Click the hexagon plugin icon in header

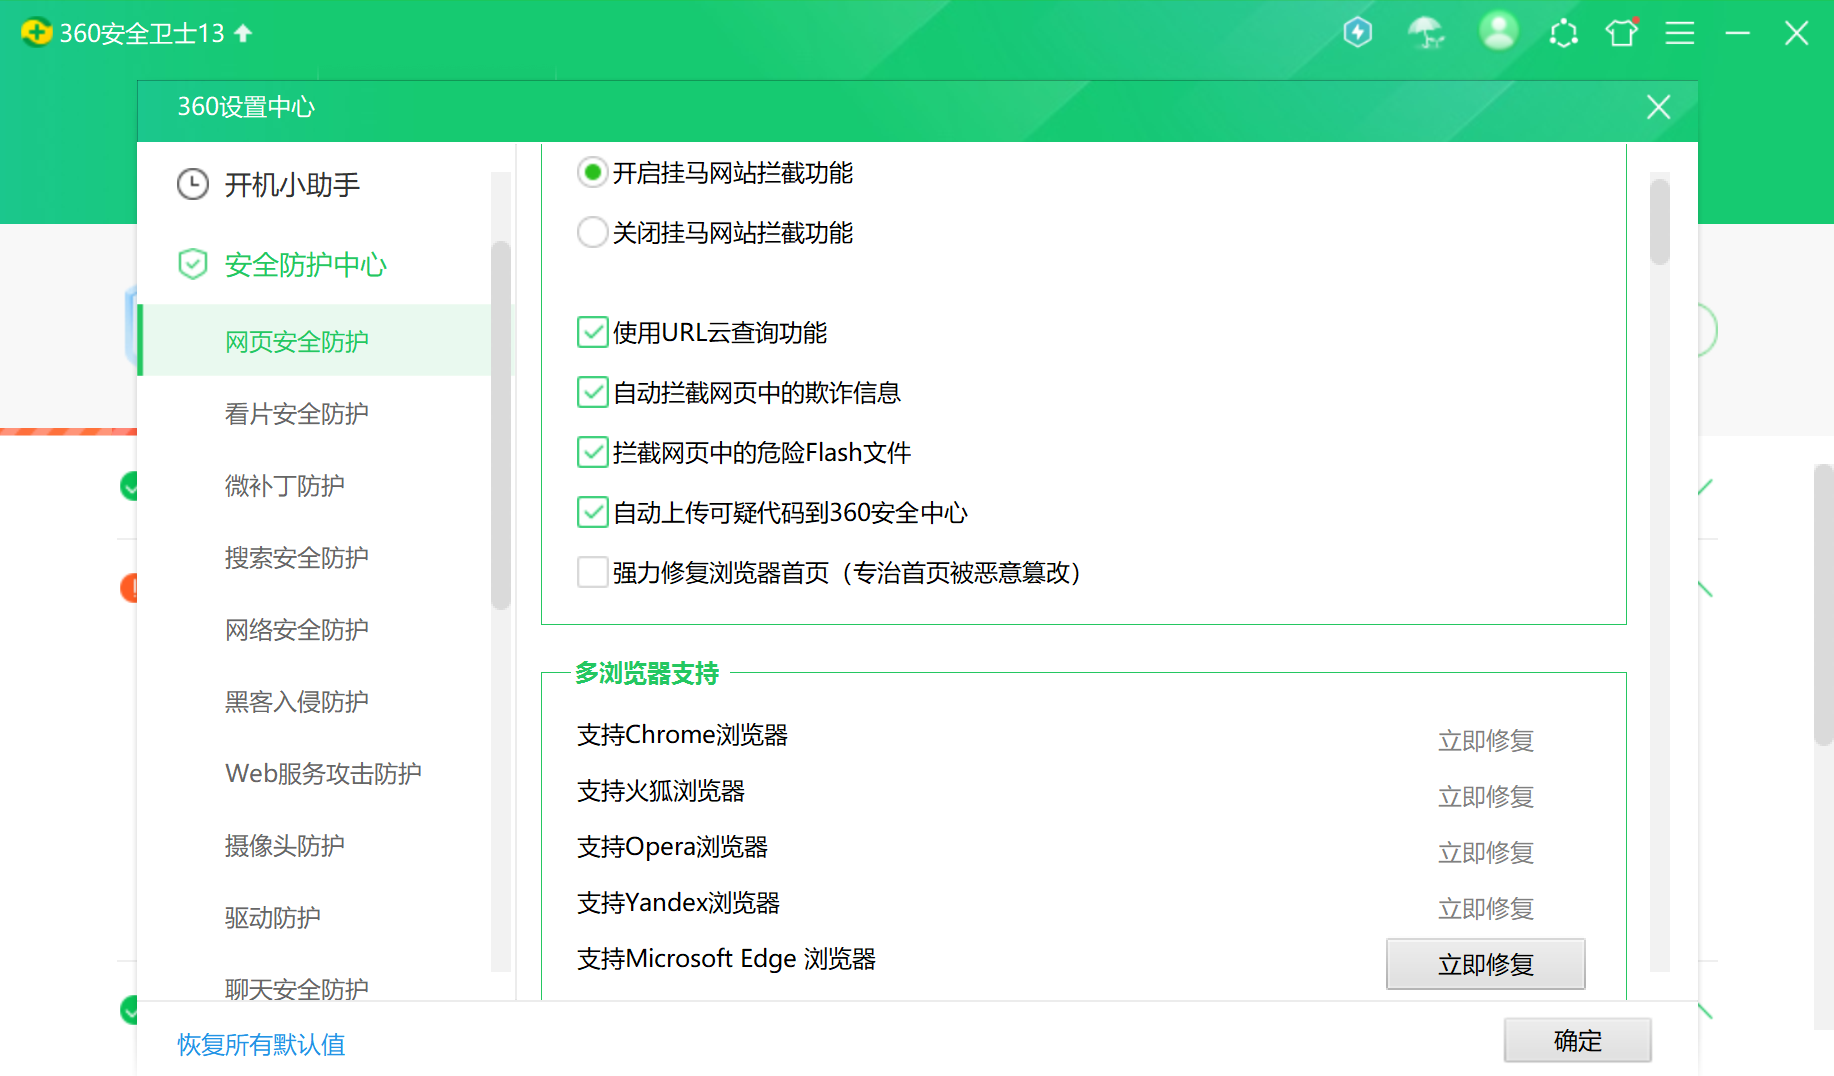pyautogui.click(x=1563, y=33)
